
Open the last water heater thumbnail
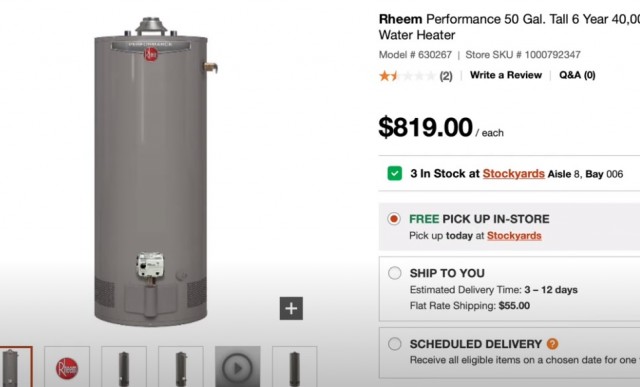coord(294,366)
